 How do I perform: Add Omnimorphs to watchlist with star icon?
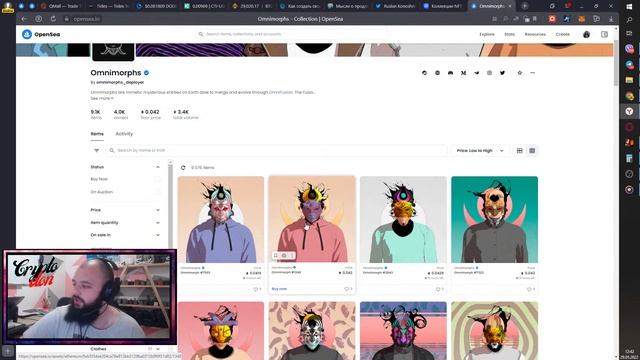coord(520,73)
